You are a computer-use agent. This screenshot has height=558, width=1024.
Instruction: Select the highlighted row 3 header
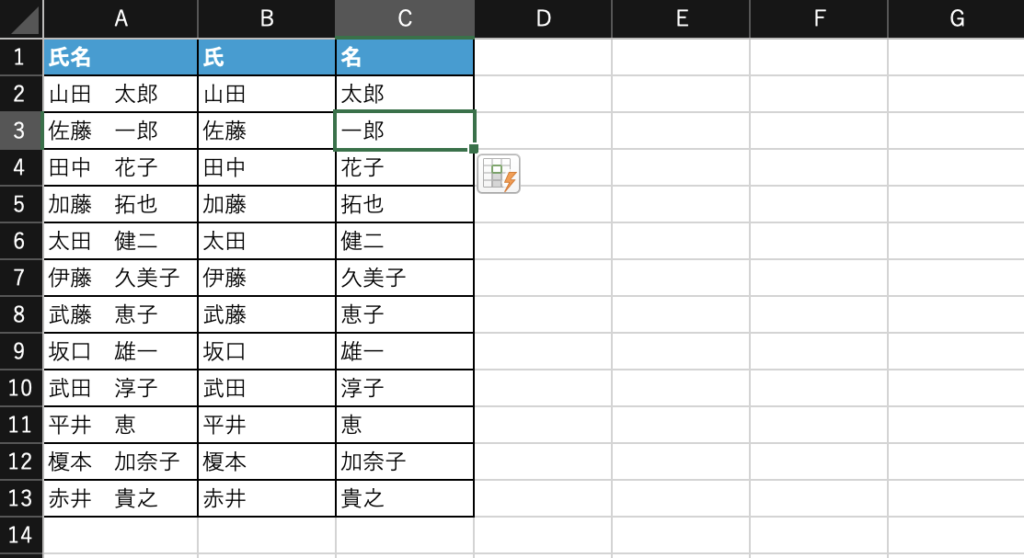[21, 131]
